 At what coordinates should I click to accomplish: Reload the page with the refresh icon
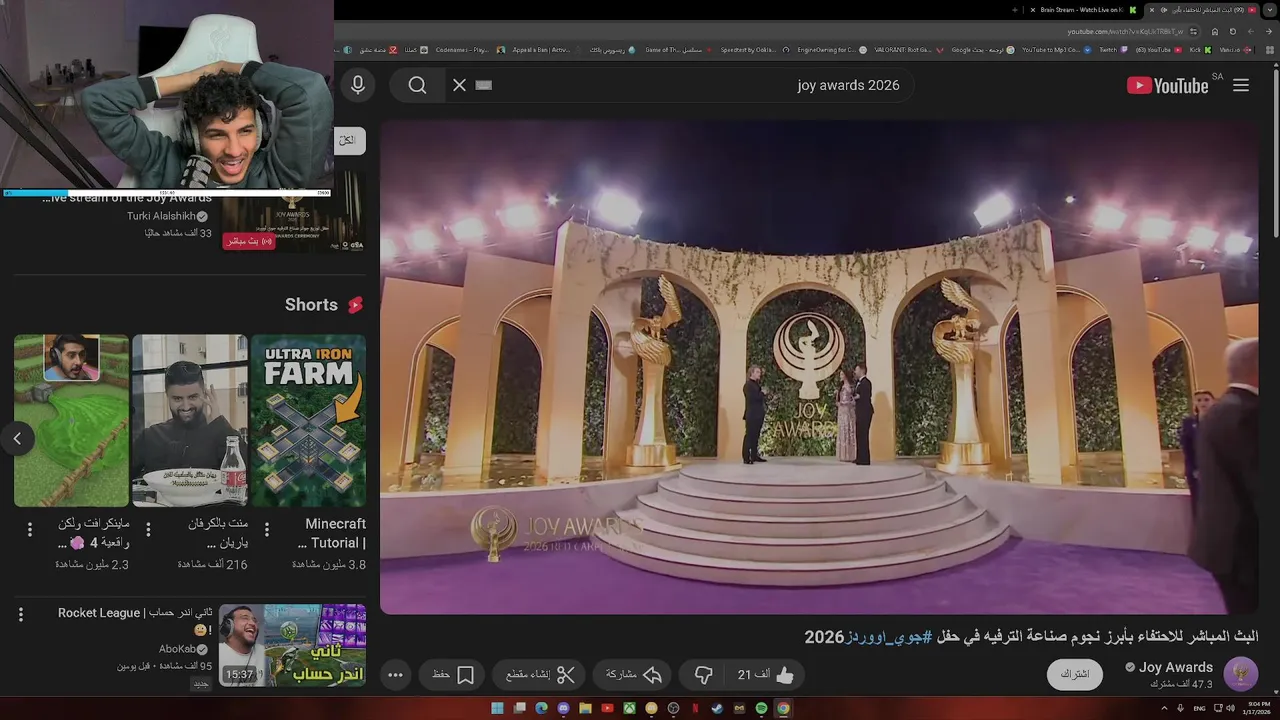click(x=1233, y=31)
